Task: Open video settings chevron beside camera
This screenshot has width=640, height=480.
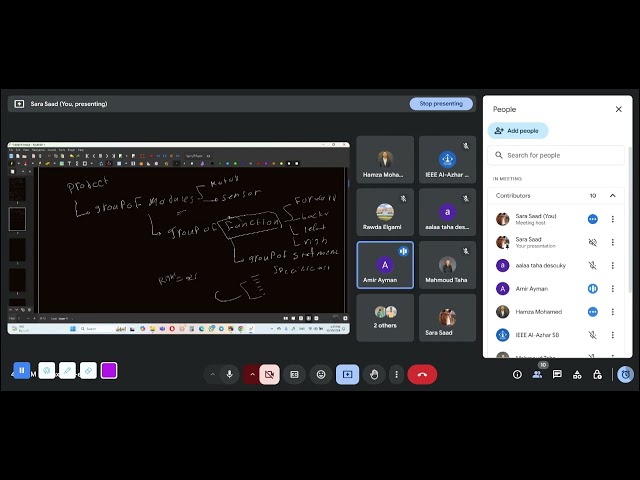Action: pyautogui.click(x=252, y=374)
